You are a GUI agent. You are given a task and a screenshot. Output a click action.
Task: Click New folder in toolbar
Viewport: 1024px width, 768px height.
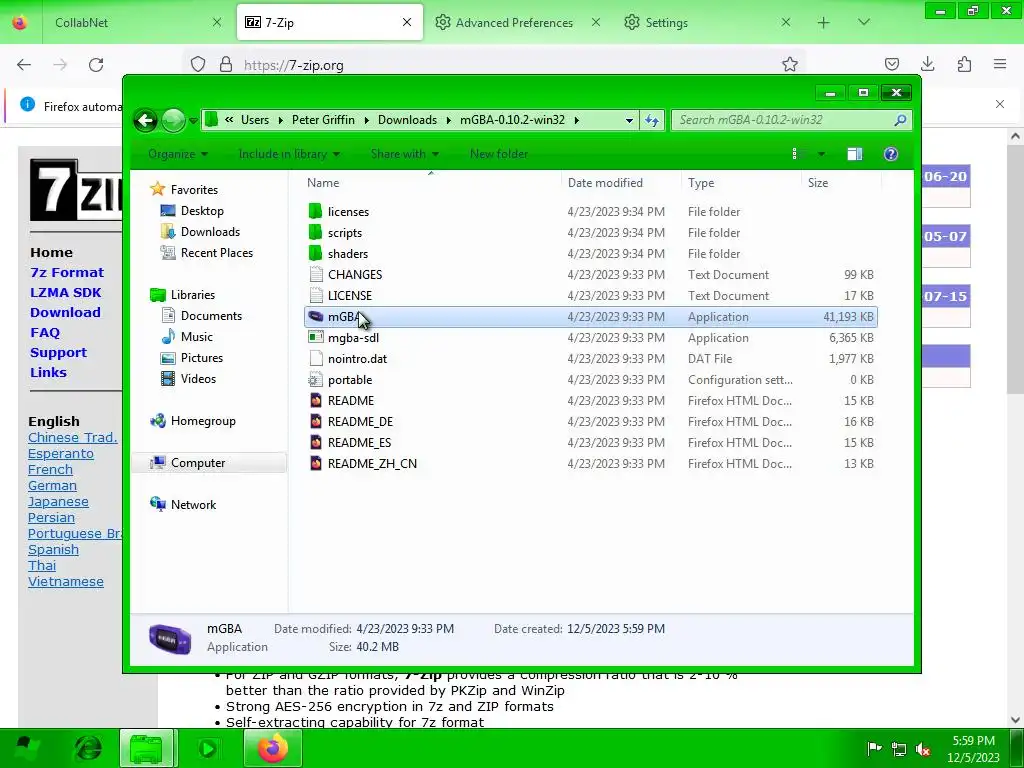(499, 154)
